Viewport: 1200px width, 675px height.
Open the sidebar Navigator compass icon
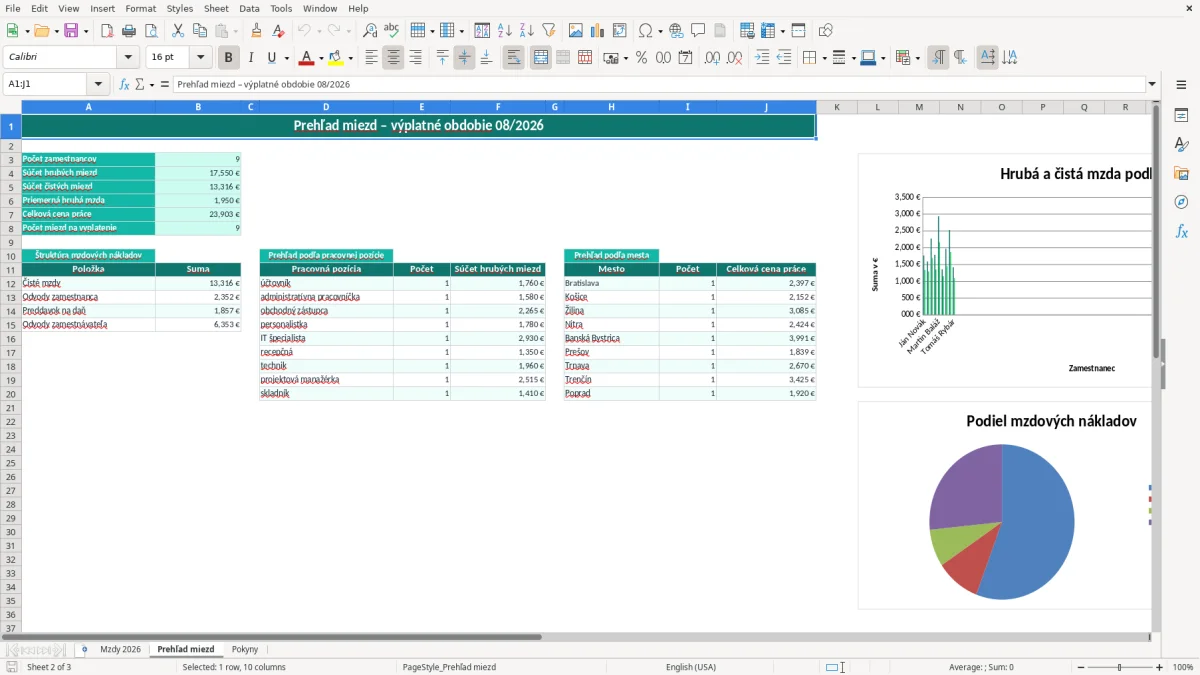coord(1181,202)
